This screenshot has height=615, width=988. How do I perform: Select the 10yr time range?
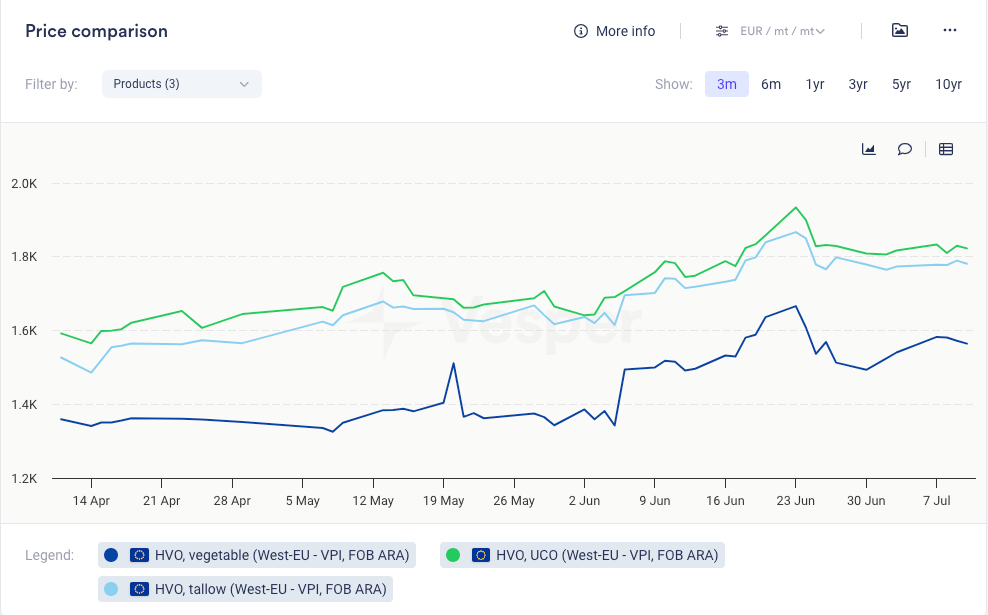pyautogui.click(x=948, y=84)
